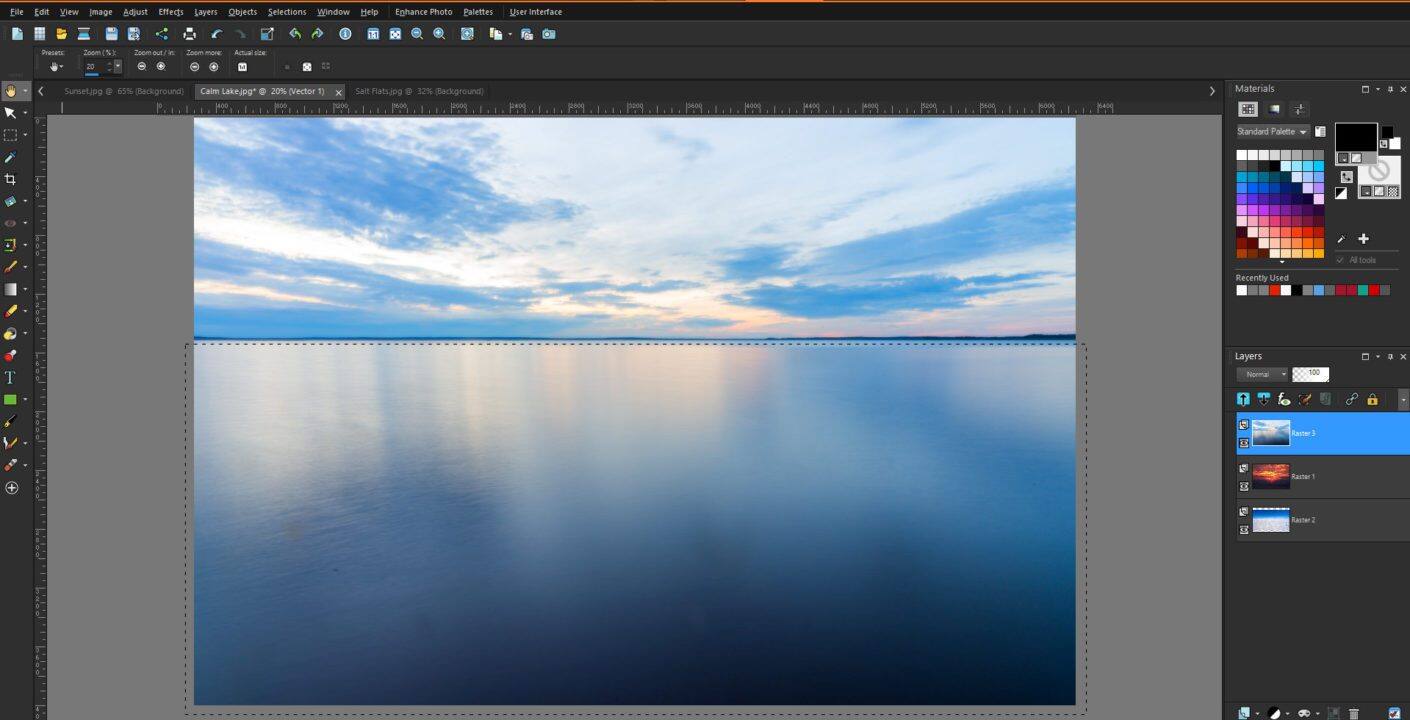Image resolution: width=1410 pixels, height=720 pixels.
Task: Click the Save icon in the toolbar
Action: [111, 33]
